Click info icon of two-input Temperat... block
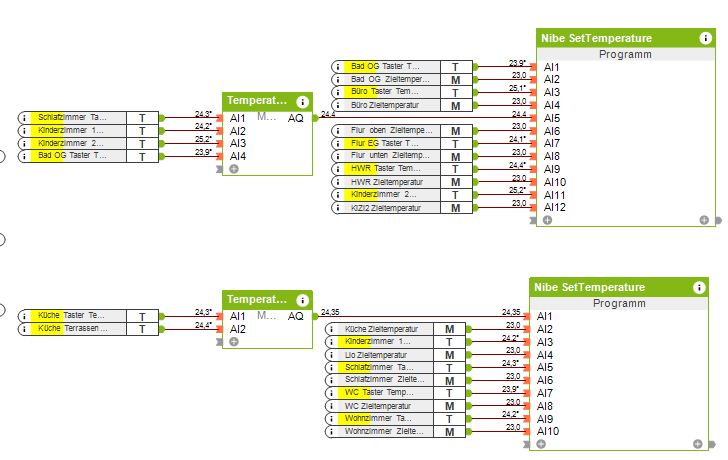This screenshot has height=460, width=728. pyautogui.click(x=302, y=301)
